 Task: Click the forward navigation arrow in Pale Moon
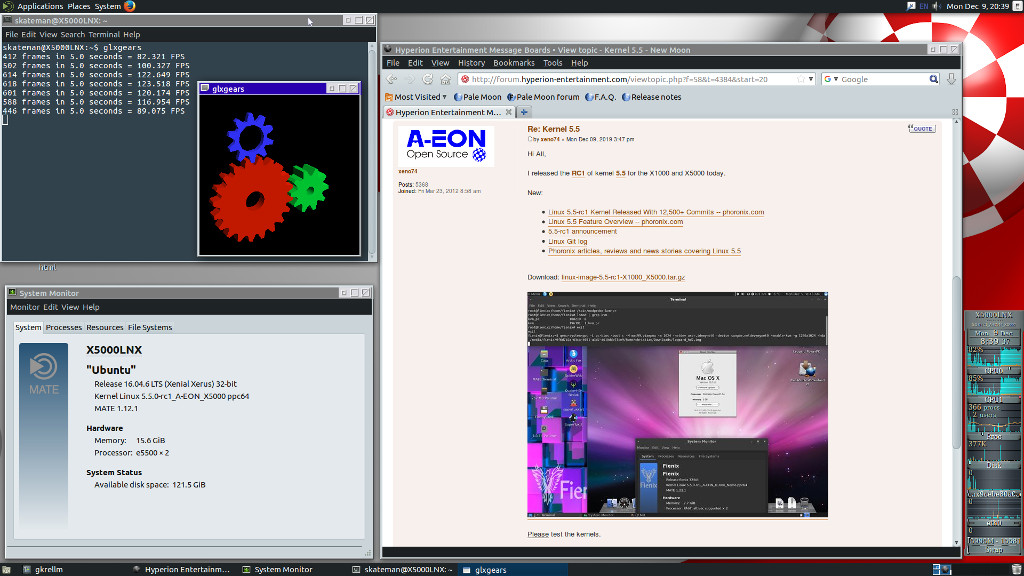click(x=409, y=79)
